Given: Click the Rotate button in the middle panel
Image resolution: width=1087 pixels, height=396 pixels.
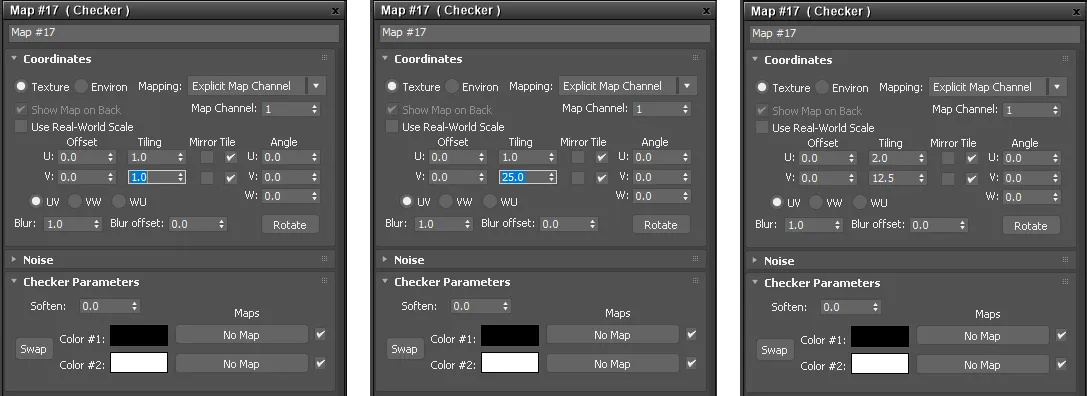Looking at the screenshot, I should point(661,225).
